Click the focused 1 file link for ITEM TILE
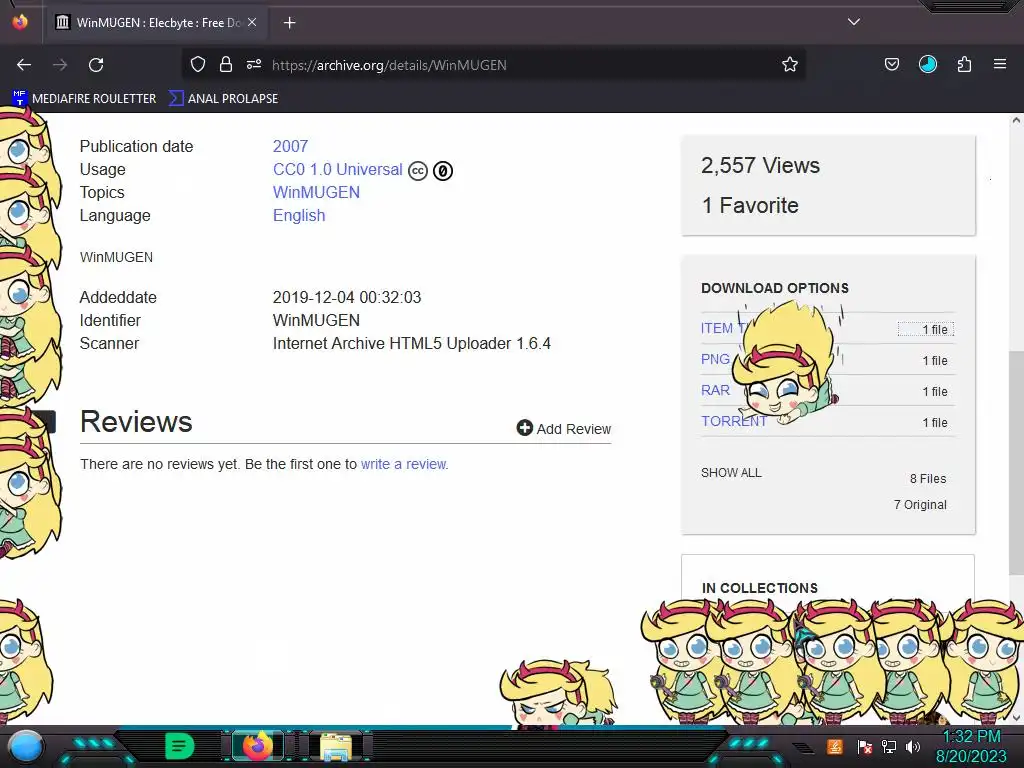Viewport: 1024px width, 768px height. pos(925,329)
